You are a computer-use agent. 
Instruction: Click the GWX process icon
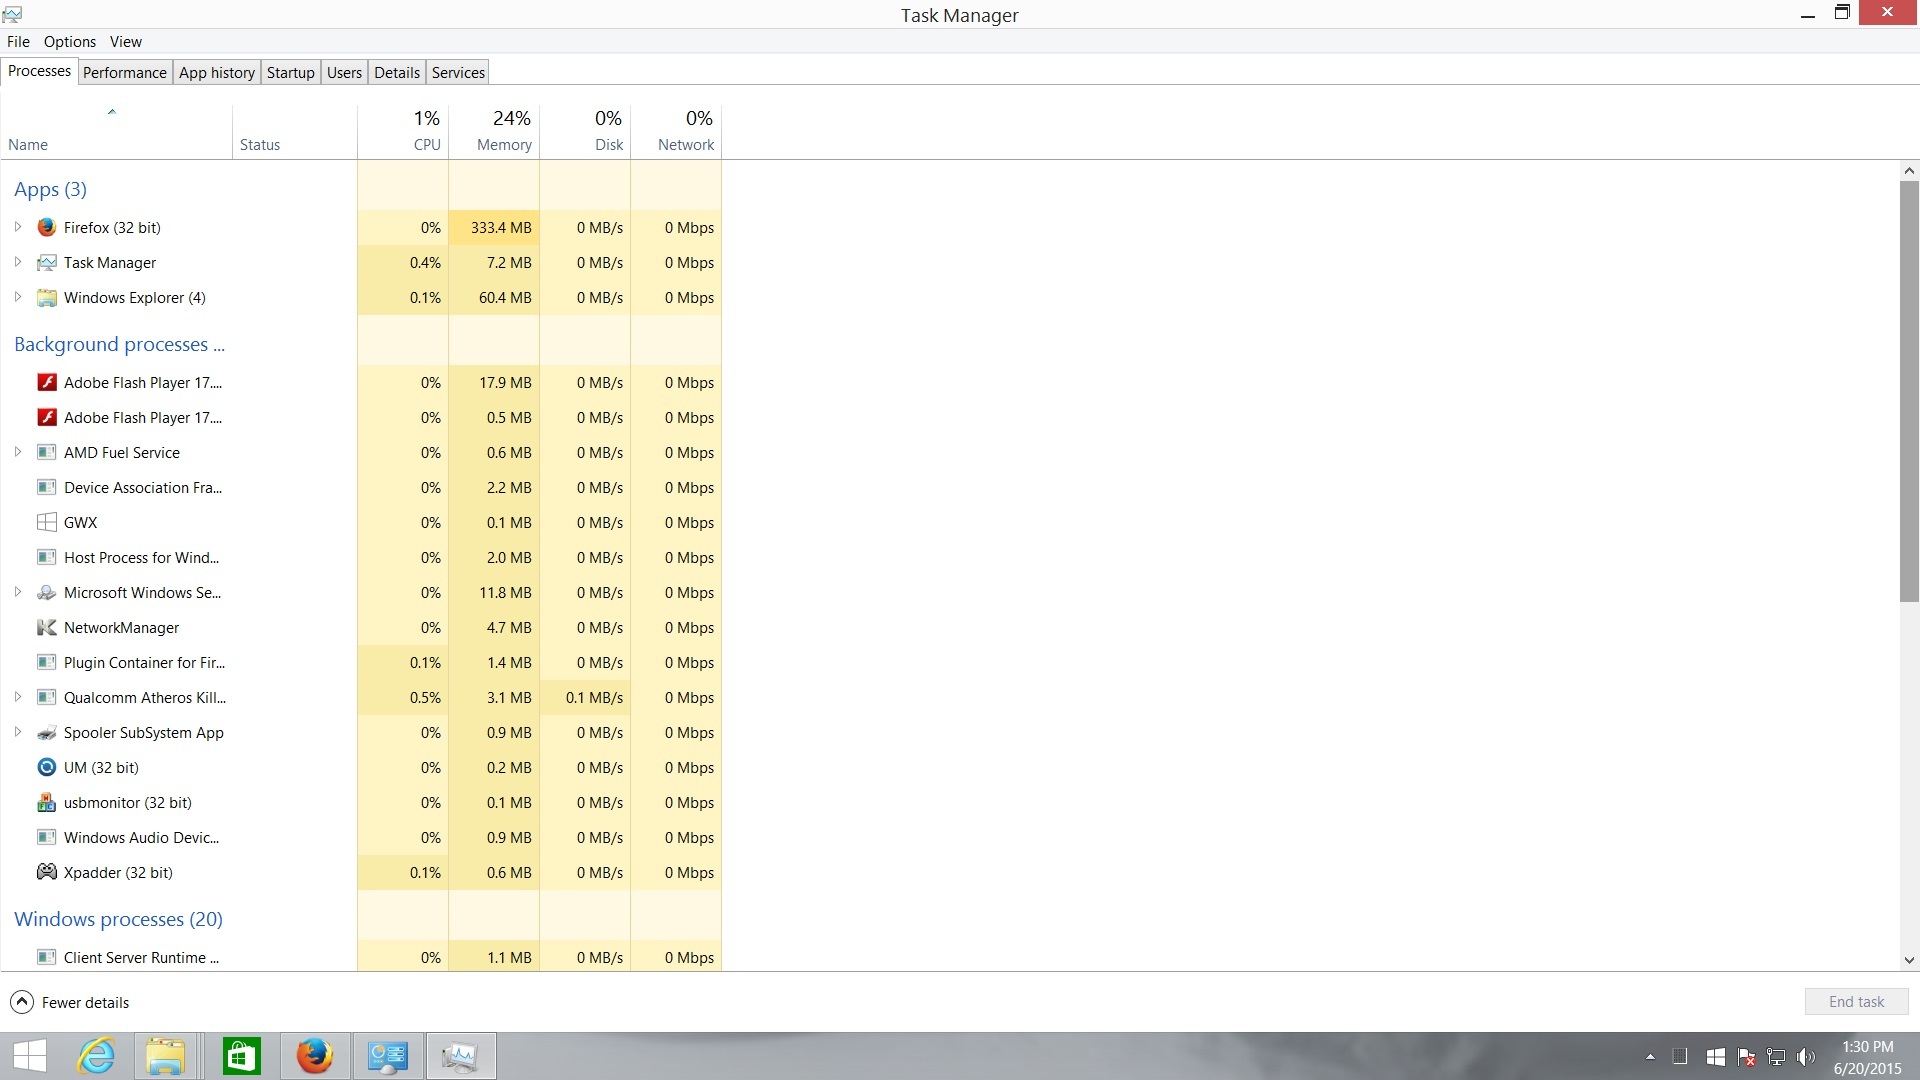(x=46, y=522)
